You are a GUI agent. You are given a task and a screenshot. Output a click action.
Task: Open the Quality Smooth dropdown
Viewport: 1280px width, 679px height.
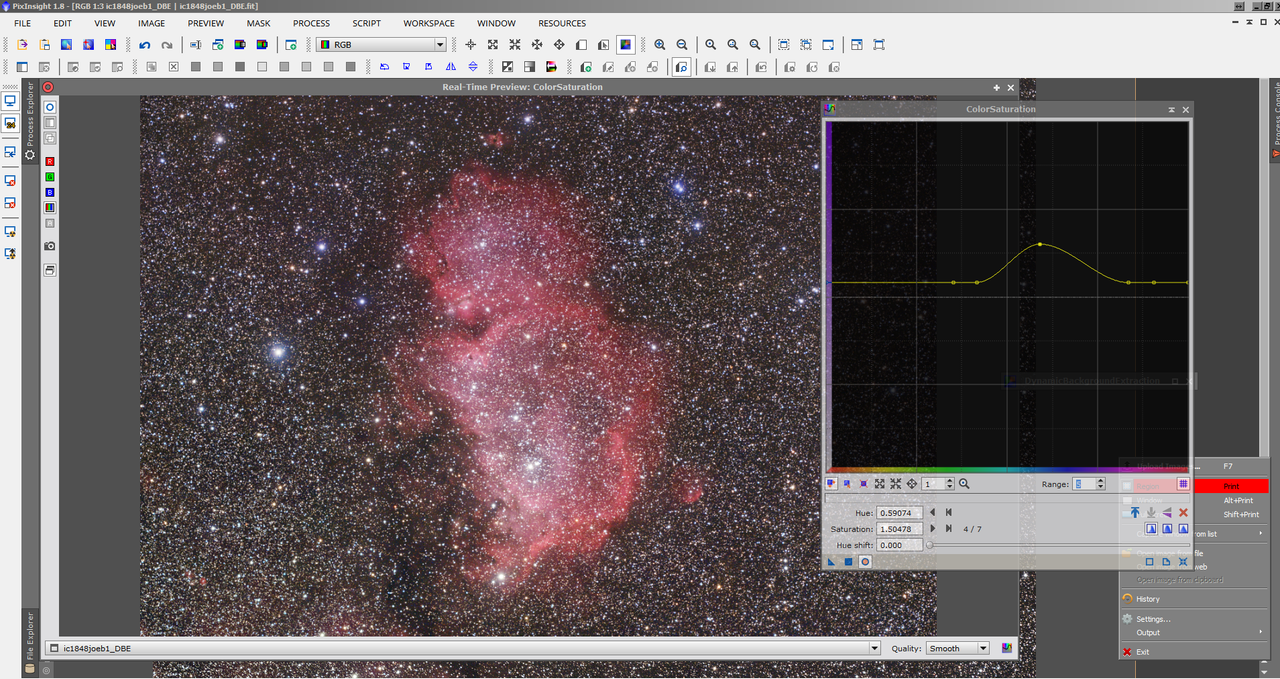coord(958,648)
